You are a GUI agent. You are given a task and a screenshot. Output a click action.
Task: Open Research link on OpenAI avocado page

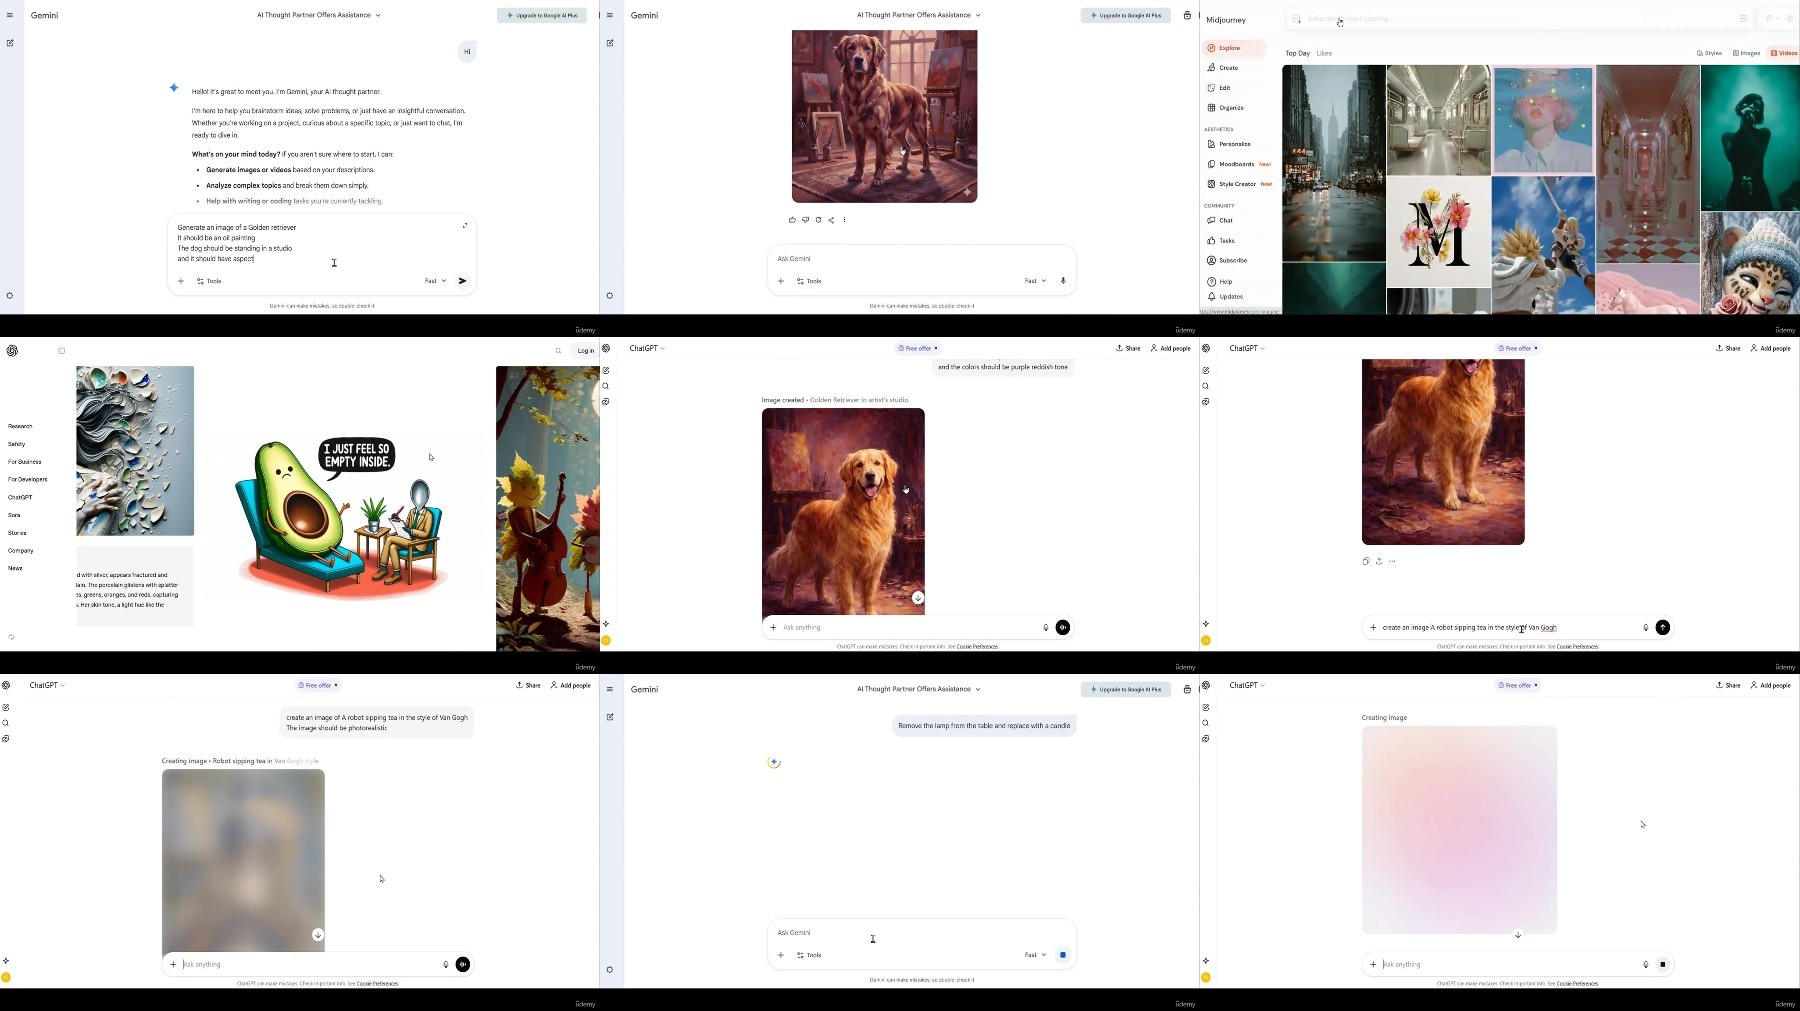(x=20, y=426)
